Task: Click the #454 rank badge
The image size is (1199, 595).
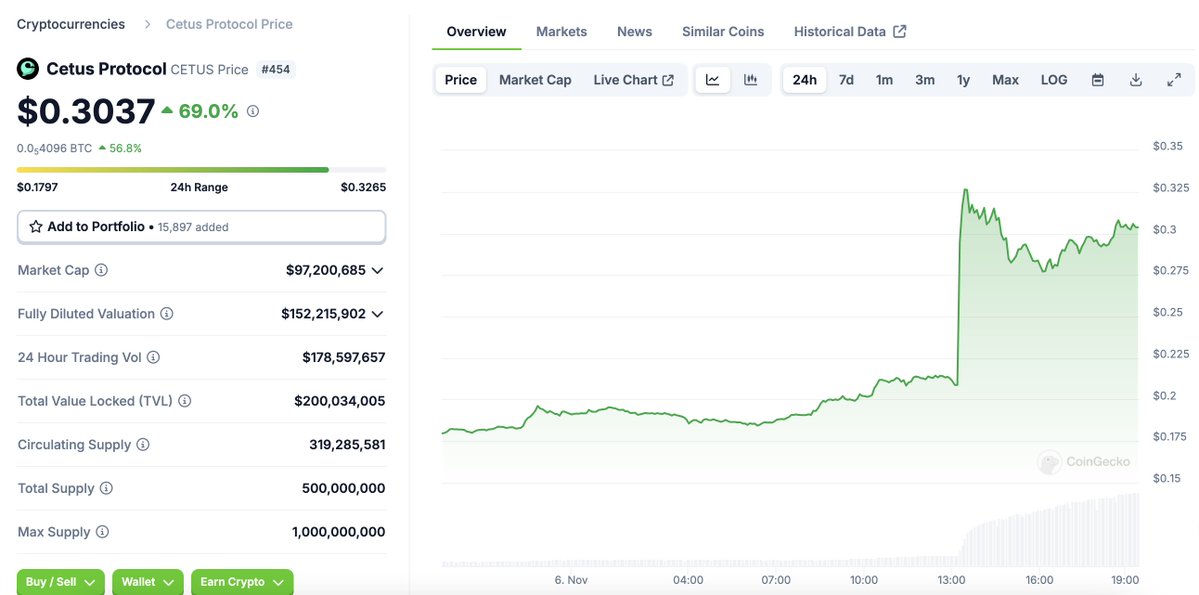Action: [275, 70]
